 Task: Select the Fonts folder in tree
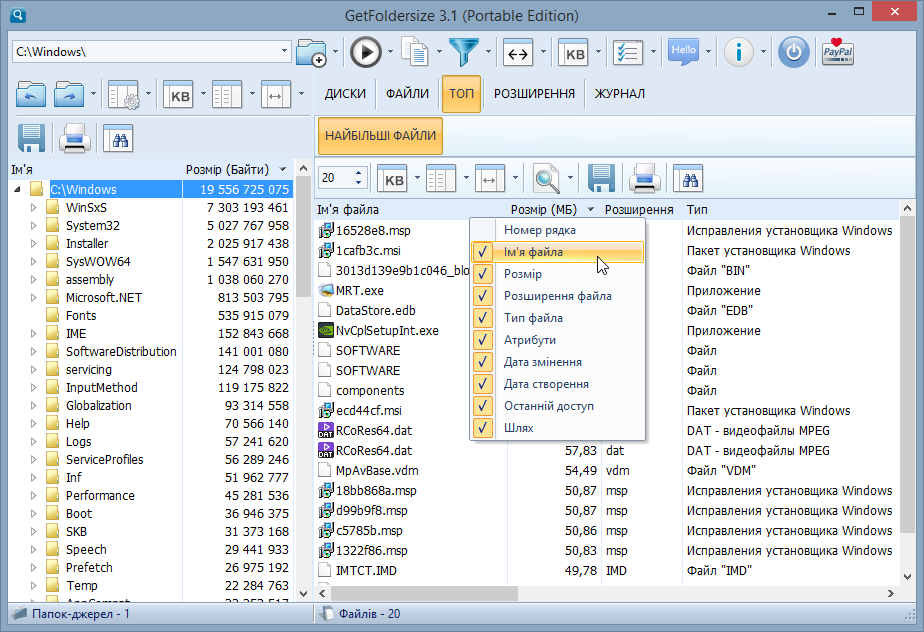point(81,316)
